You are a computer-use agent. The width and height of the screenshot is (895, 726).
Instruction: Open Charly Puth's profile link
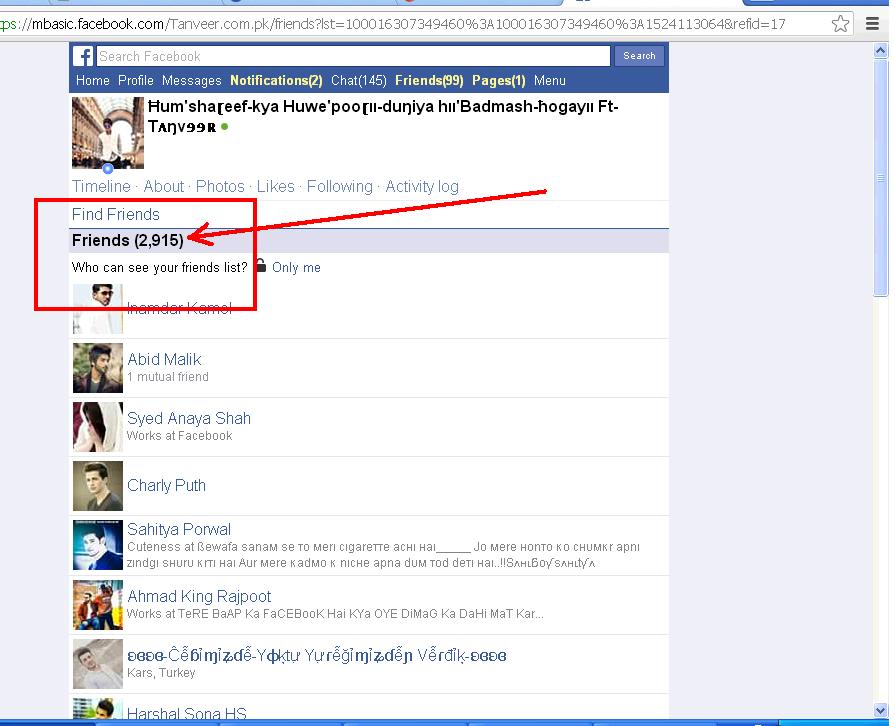pos(166,486)
